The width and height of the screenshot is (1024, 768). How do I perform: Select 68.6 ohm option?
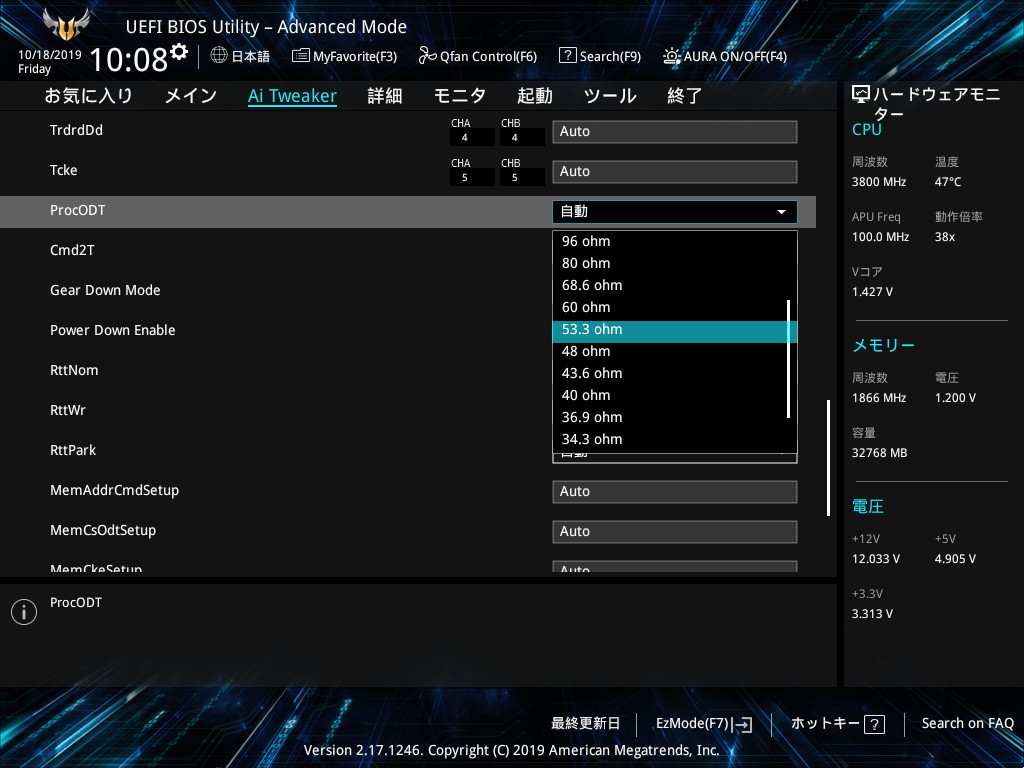pos(670,285)
